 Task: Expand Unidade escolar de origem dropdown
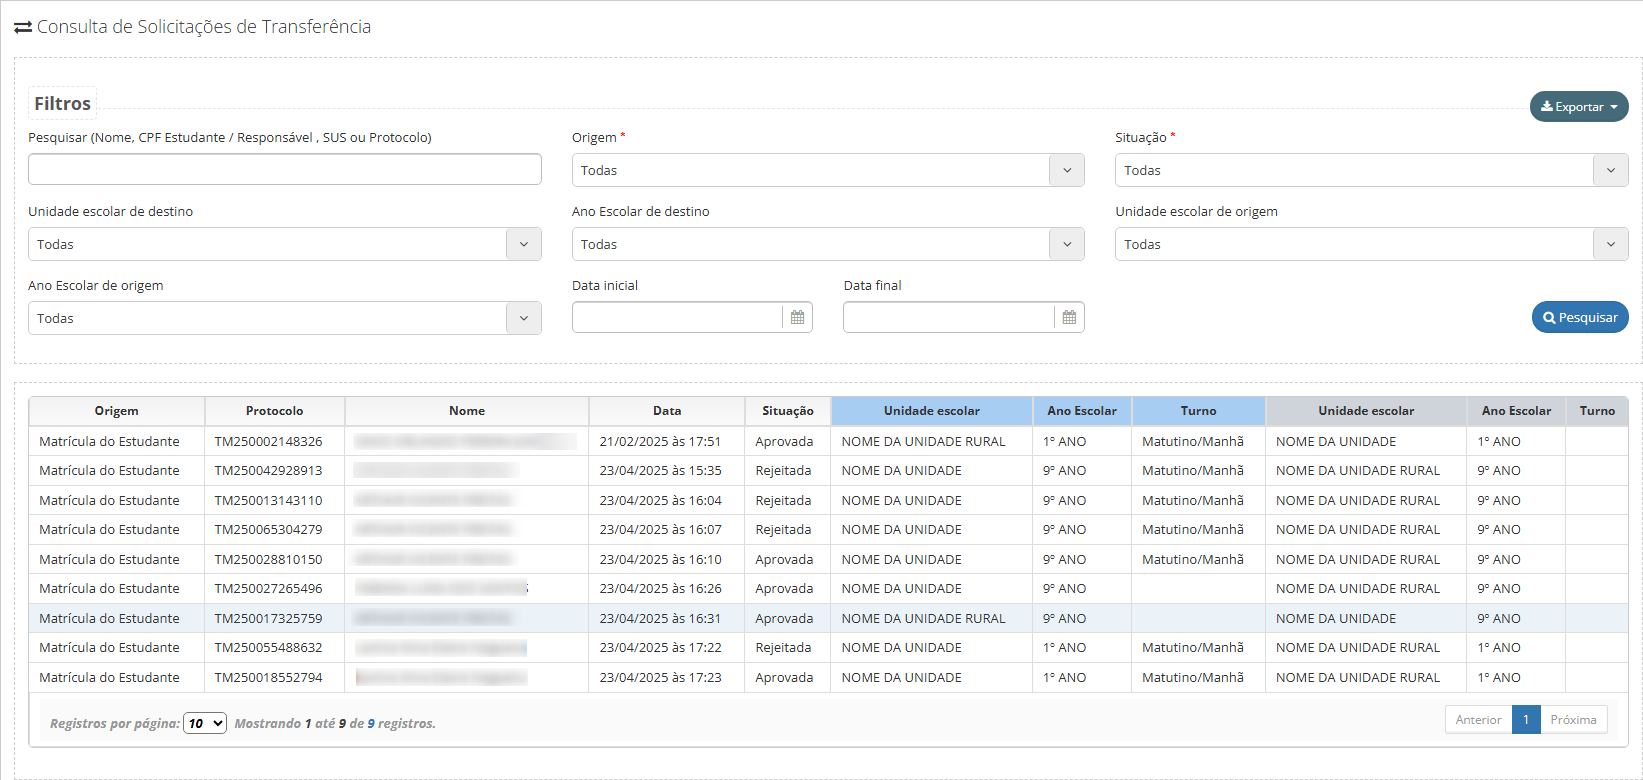coord(1372,244)
